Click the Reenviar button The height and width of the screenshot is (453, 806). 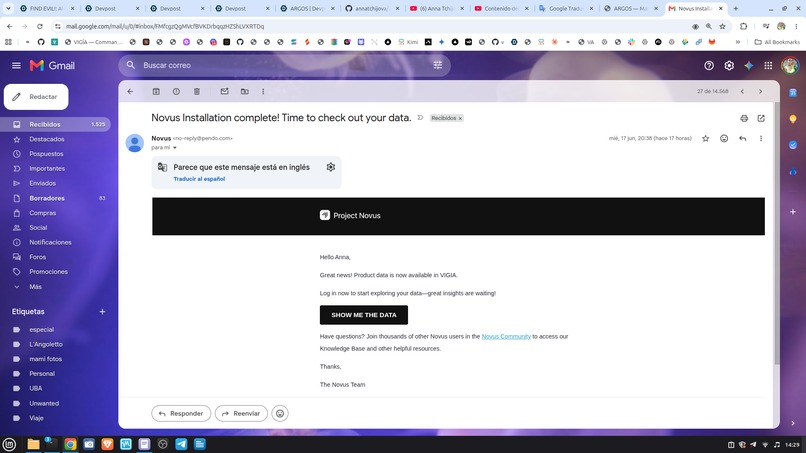(x=241, y=413)
